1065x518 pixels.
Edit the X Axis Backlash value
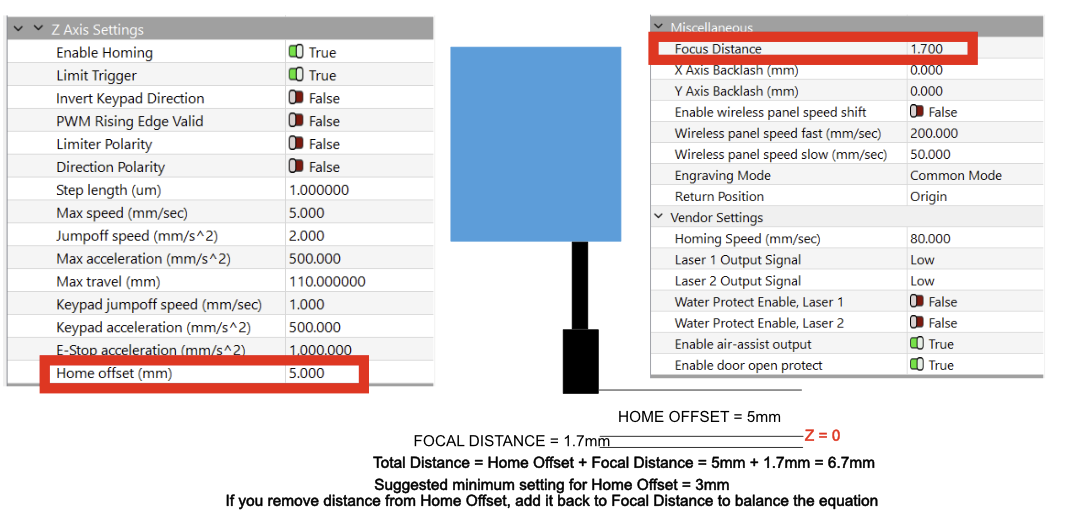(x=925, y=70)
